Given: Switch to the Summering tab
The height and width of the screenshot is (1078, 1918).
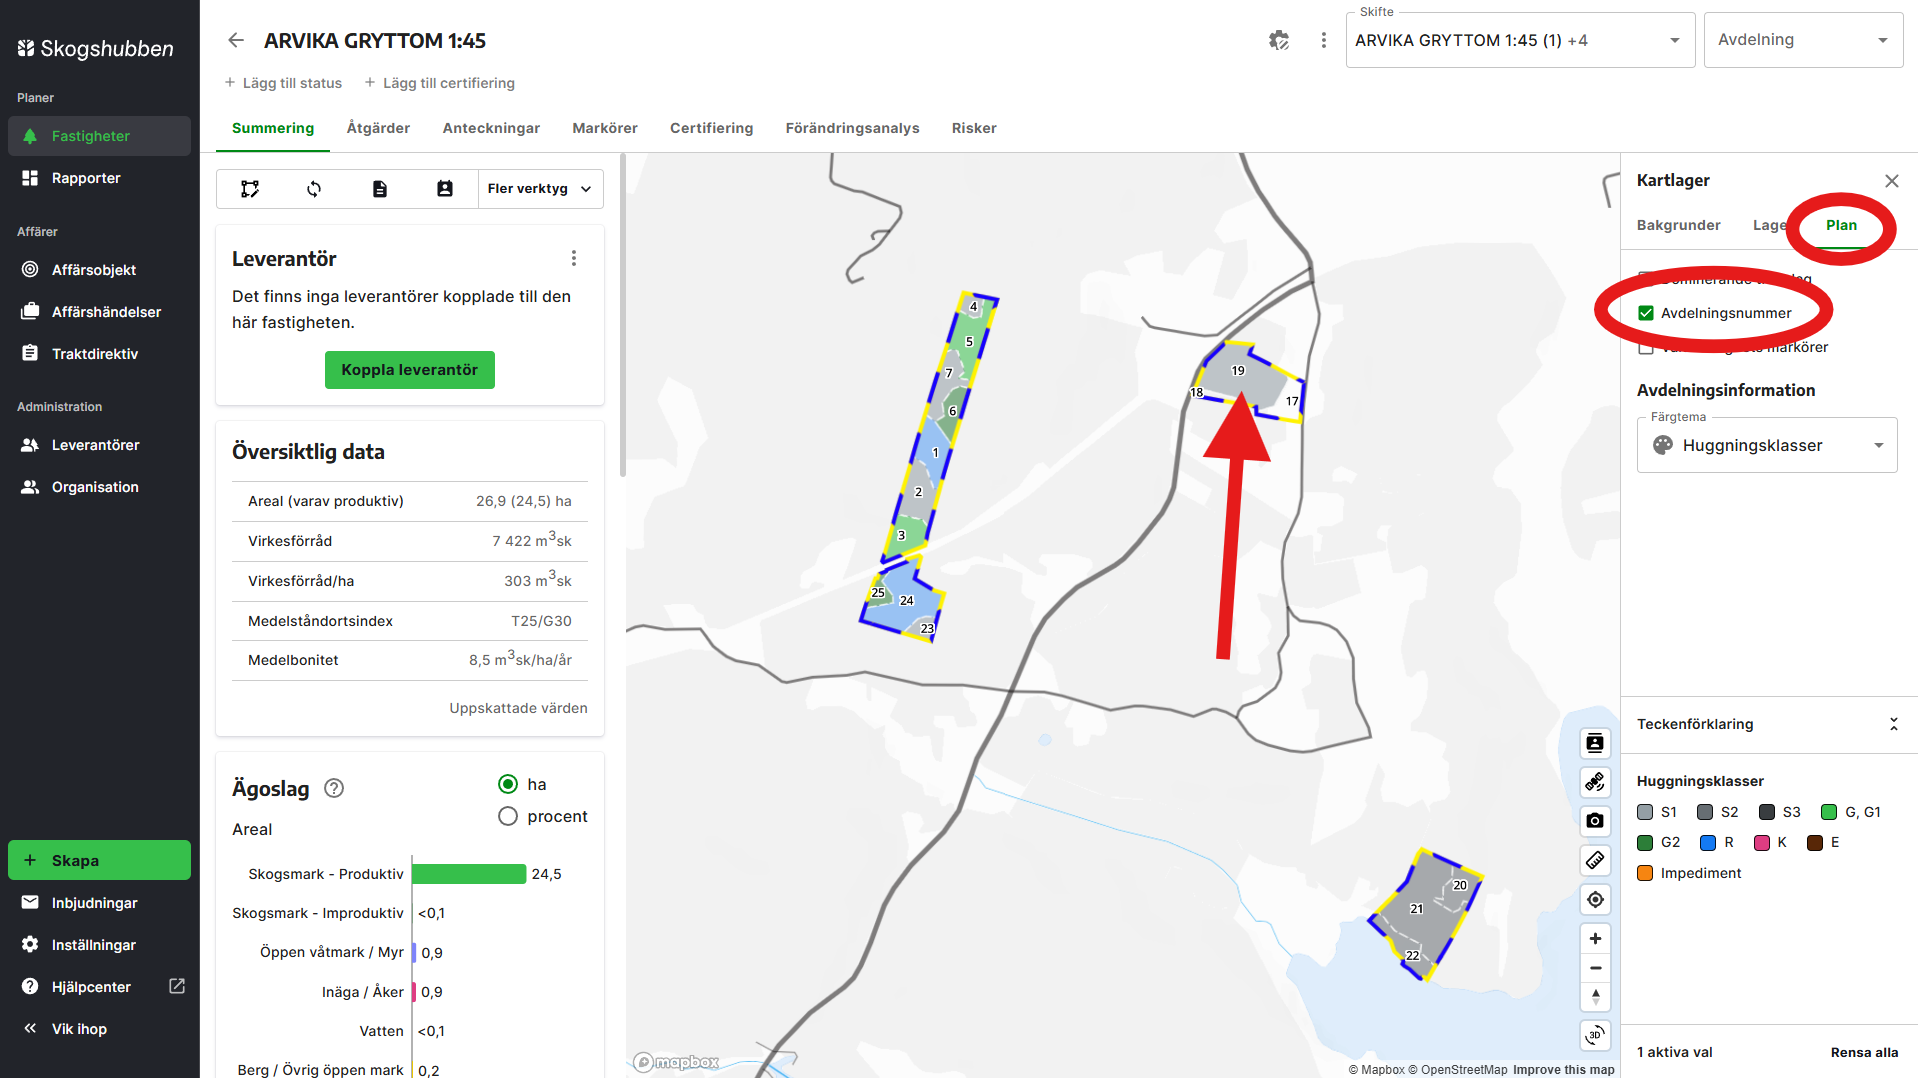Looking at the screenshot, I should [x=273, y=128].
